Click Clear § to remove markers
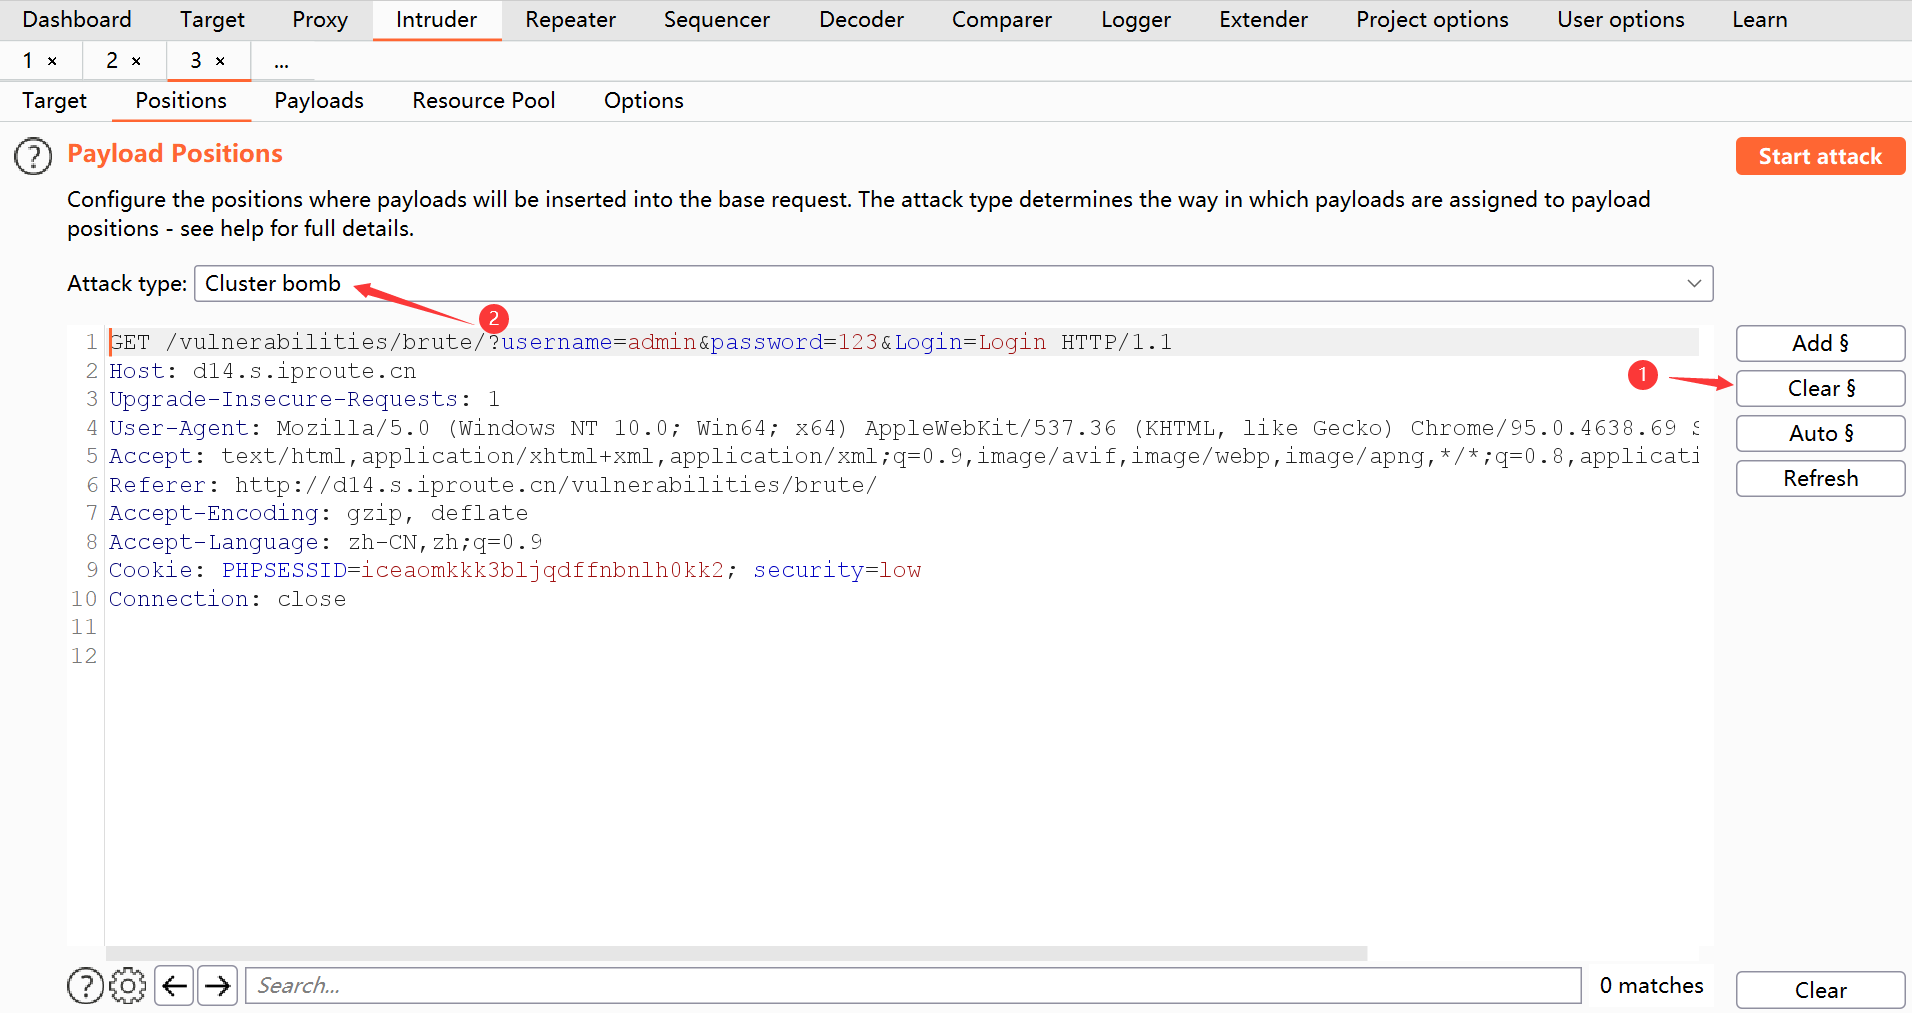This screenshot has height=1013, width=1912. (x=1819, y=389)
